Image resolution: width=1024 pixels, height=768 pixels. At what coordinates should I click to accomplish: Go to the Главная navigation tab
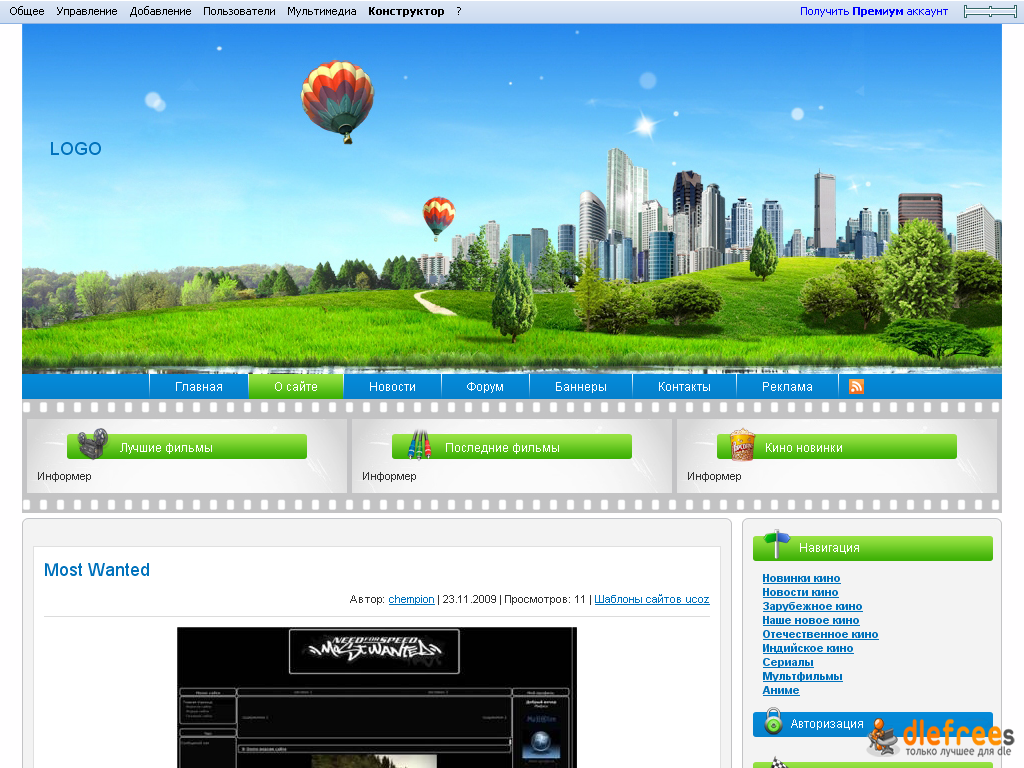(199, 387)
